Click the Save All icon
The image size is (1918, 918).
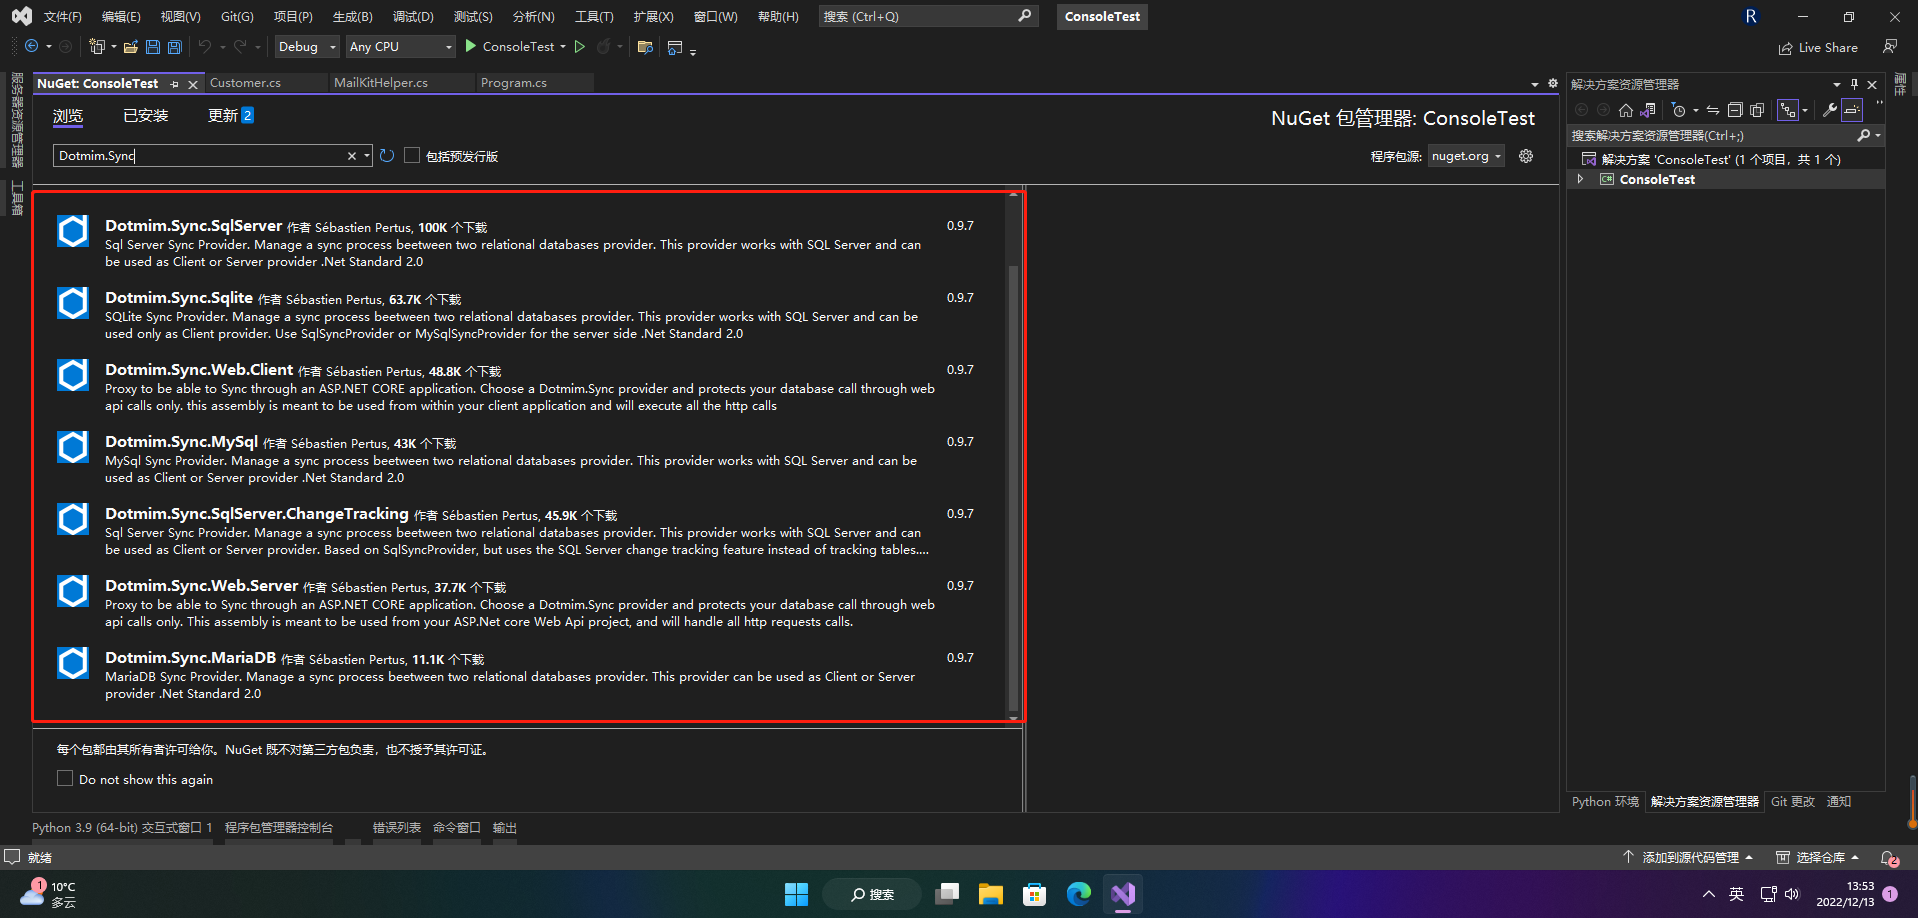click(x=174, y=46)
